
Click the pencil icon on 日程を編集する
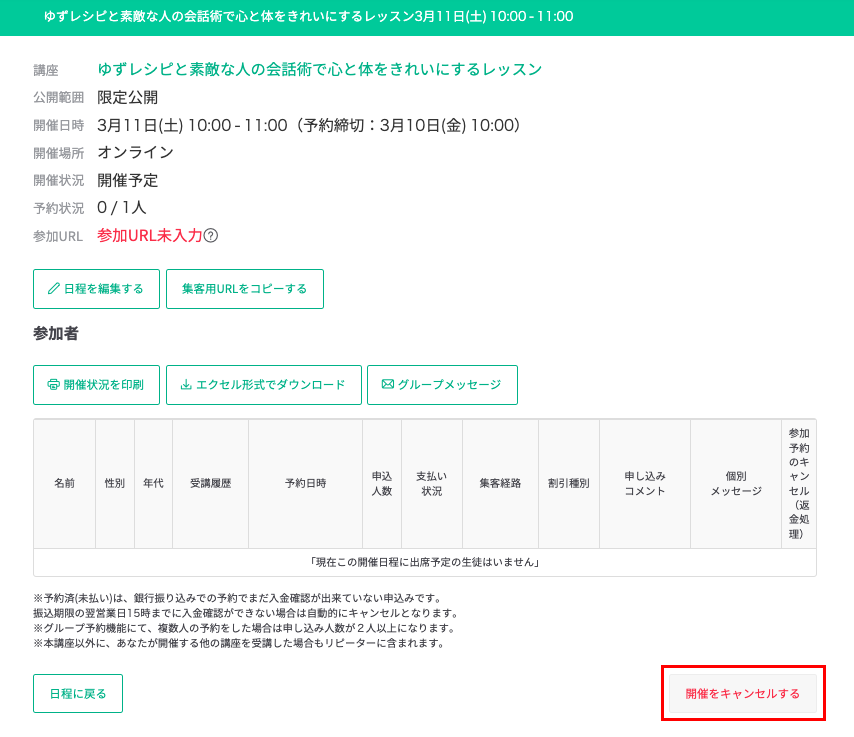[x=53, y=289]
